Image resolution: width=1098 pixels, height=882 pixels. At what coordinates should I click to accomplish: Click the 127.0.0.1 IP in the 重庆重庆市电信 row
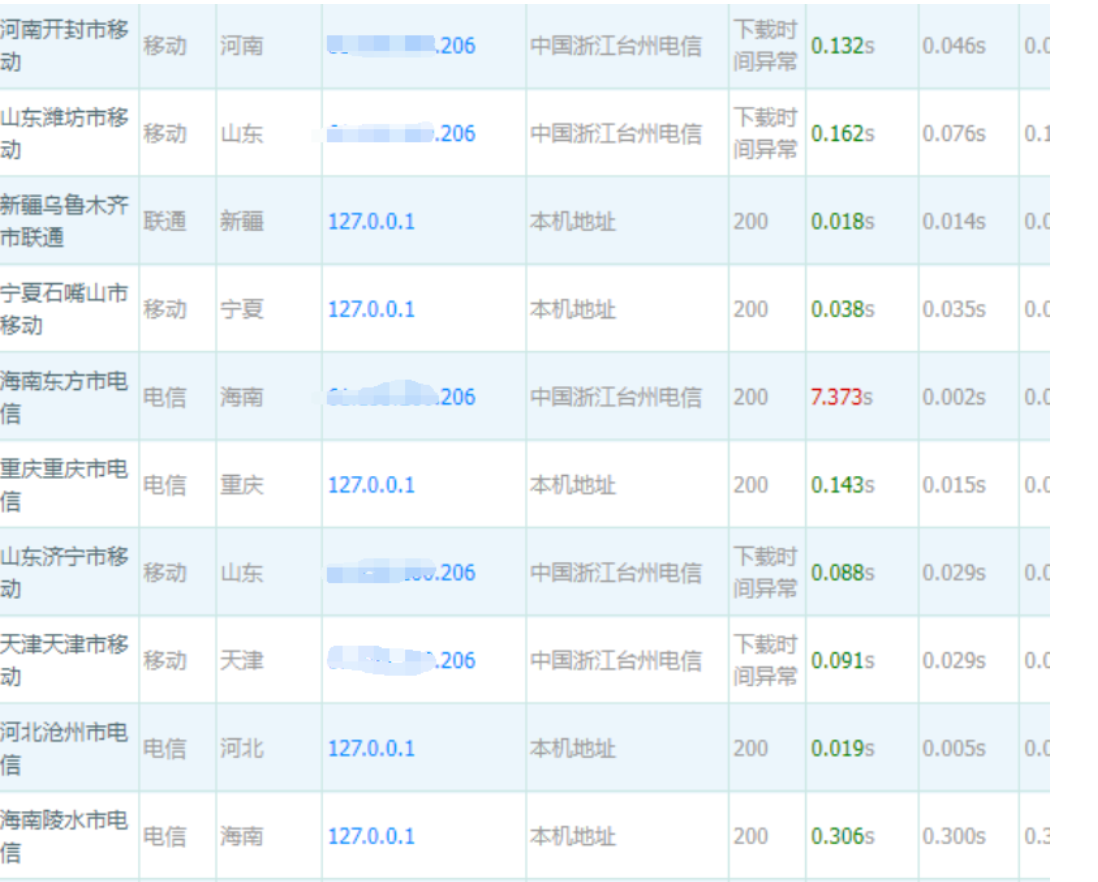click(x=370, y=485)
